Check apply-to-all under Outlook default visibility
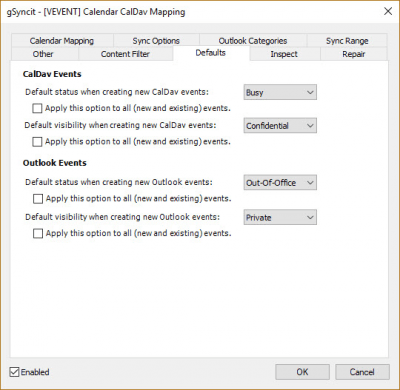This screenshot has width=400, height=390. click(38, 234)
